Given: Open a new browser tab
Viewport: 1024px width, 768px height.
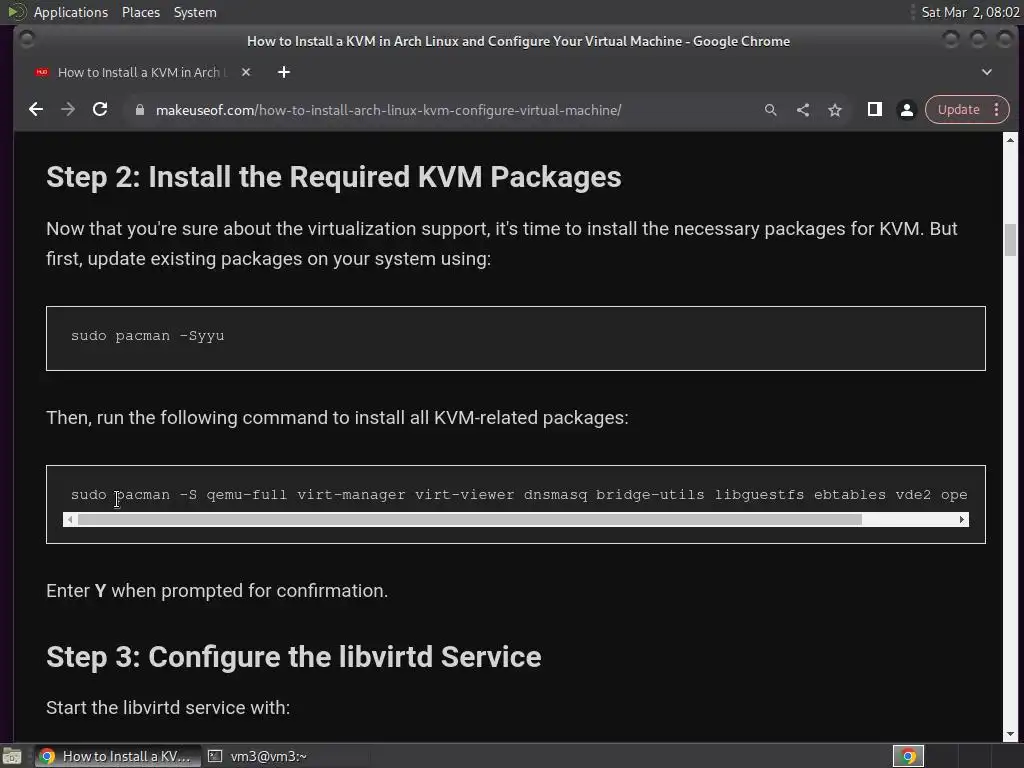Looking at the screenshot, I should (284, 72).
